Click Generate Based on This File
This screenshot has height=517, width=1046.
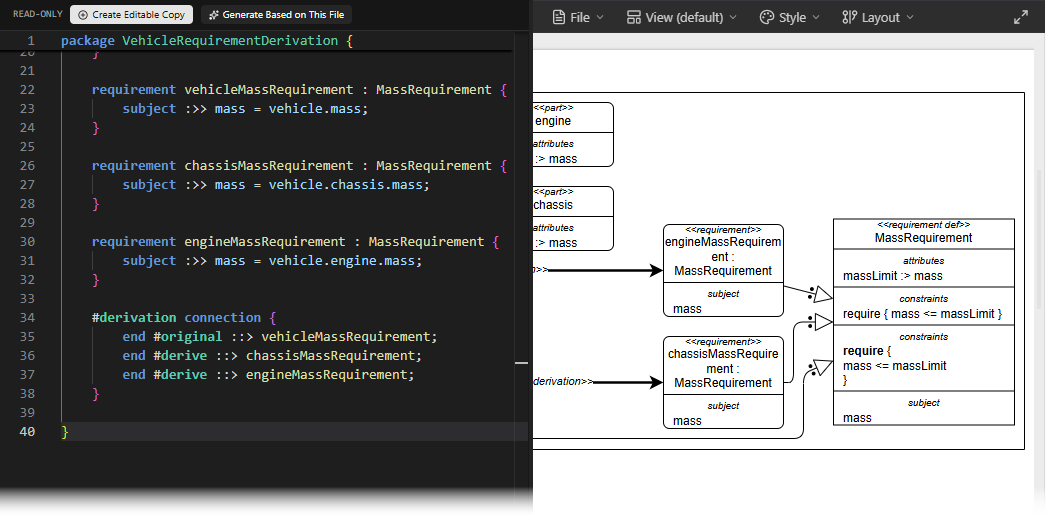point(276,15)
